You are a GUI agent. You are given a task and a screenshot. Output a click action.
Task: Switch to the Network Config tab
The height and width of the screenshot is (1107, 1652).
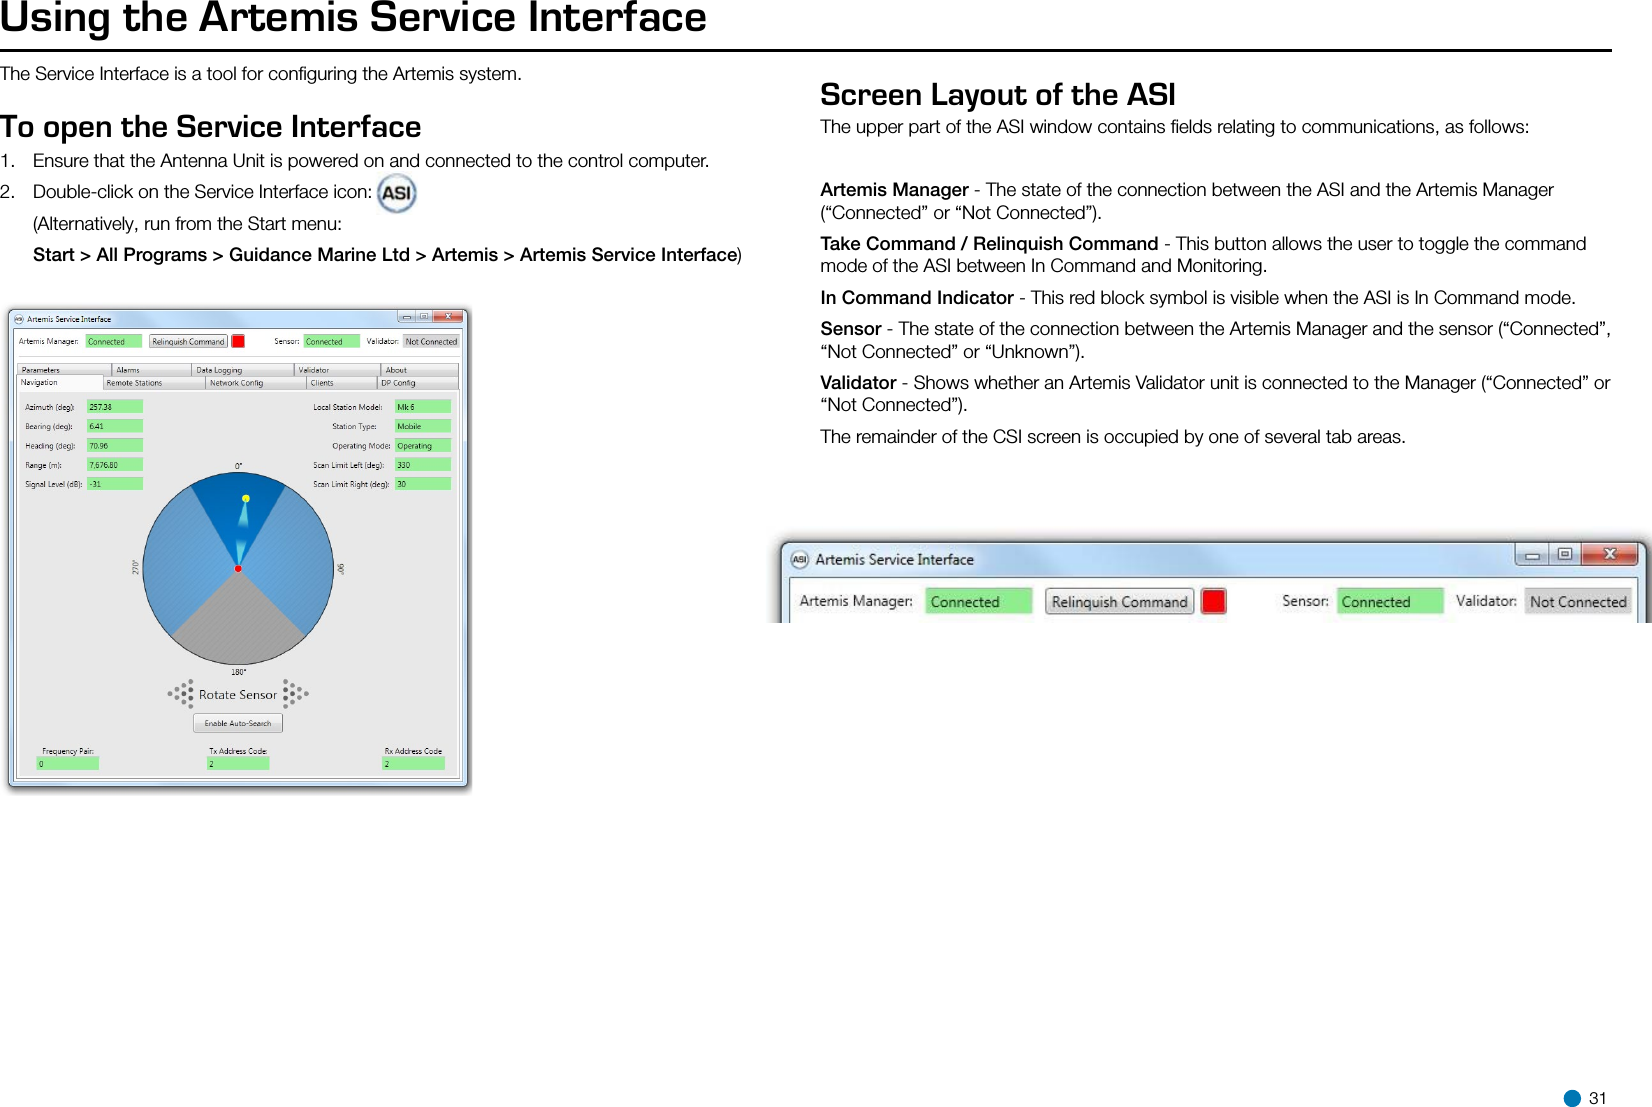[256, 383]
